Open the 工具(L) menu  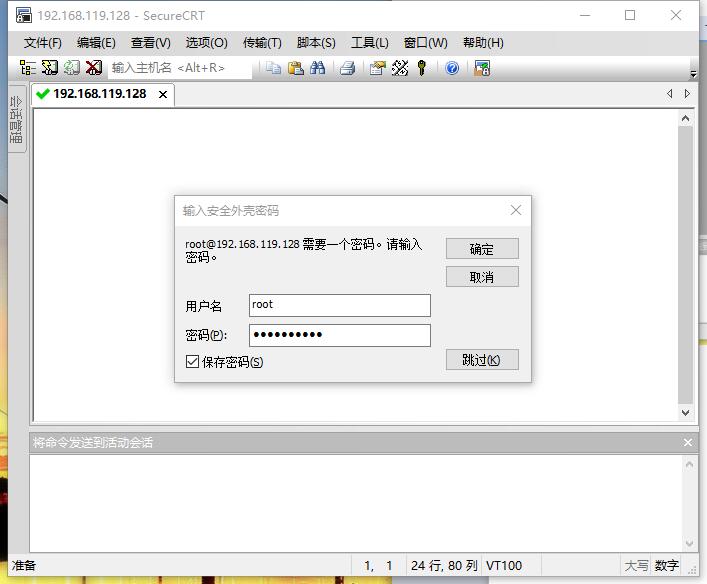370,43
